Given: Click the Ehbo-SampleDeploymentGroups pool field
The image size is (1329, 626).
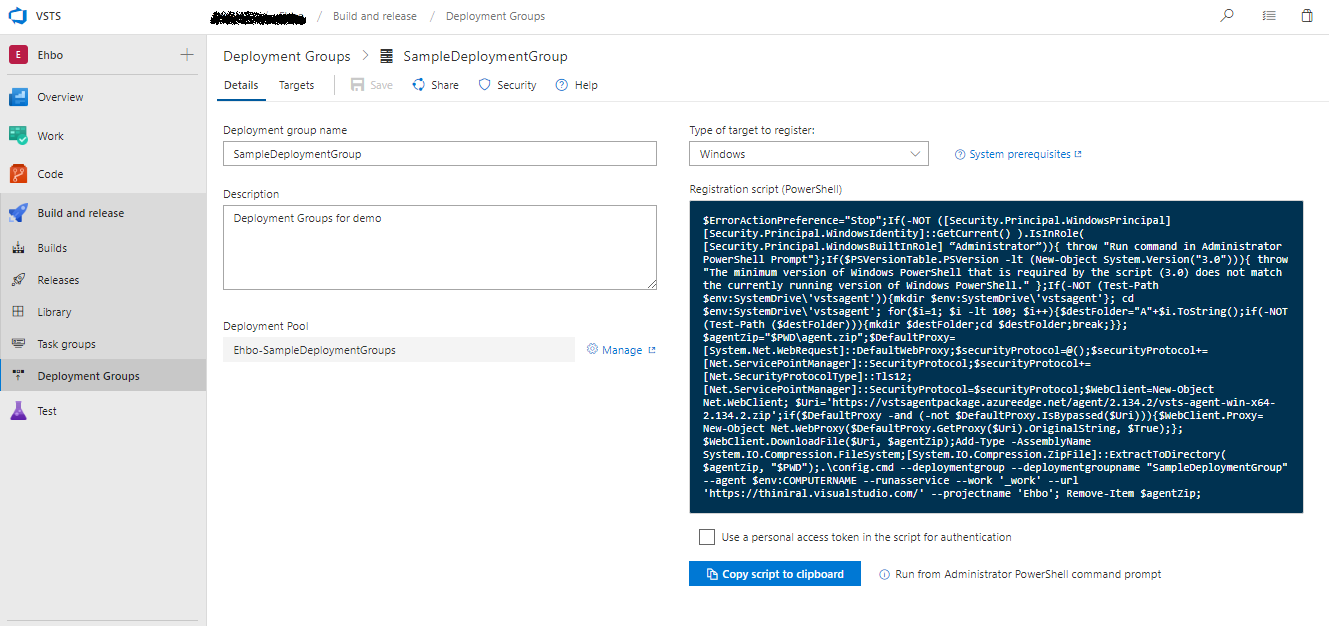Looking at the screenshot, I should pyautogui.click(x=399, y=350).
